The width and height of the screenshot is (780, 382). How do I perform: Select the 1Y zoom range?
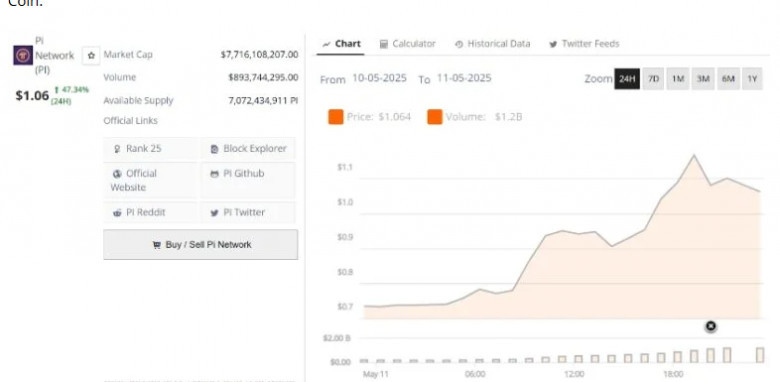point(753,79)
